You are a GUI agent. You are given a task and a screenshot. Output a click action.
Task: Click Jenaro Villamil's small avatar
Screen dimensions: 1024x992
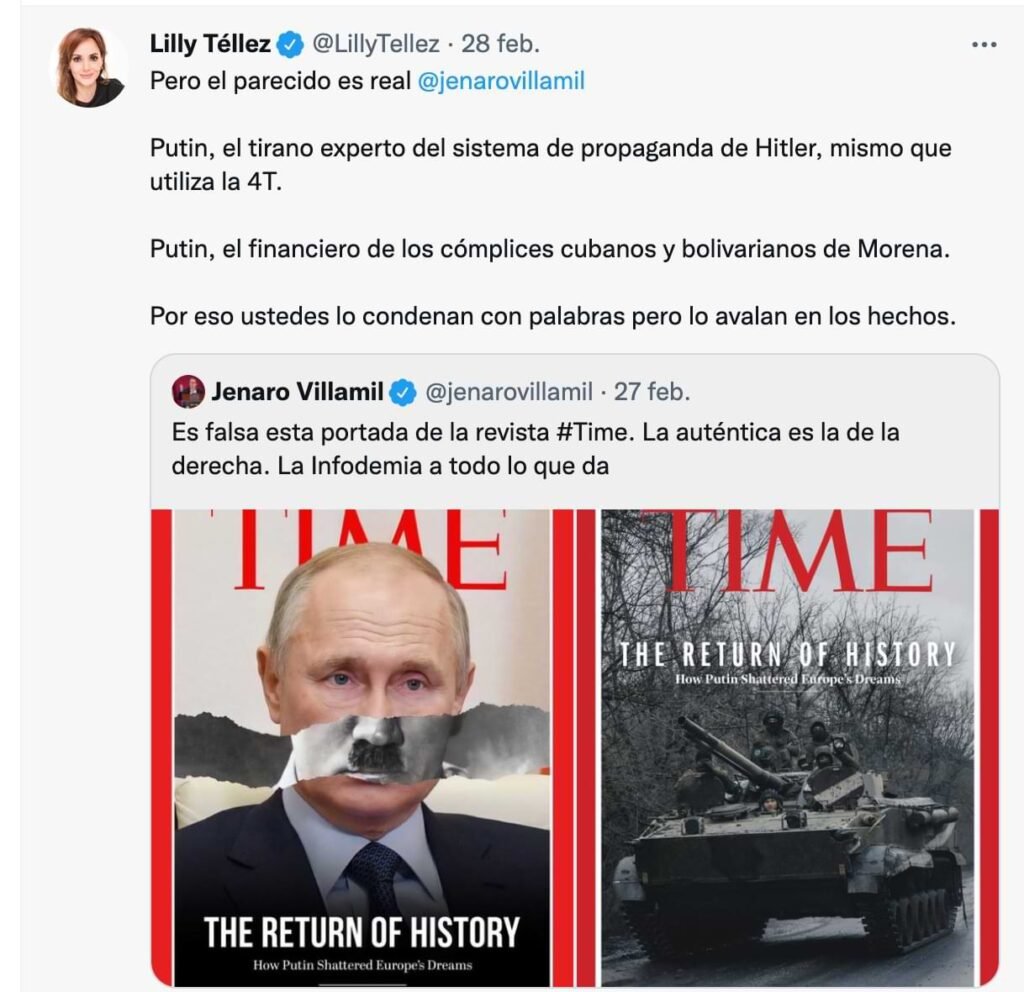coord(188,392)
